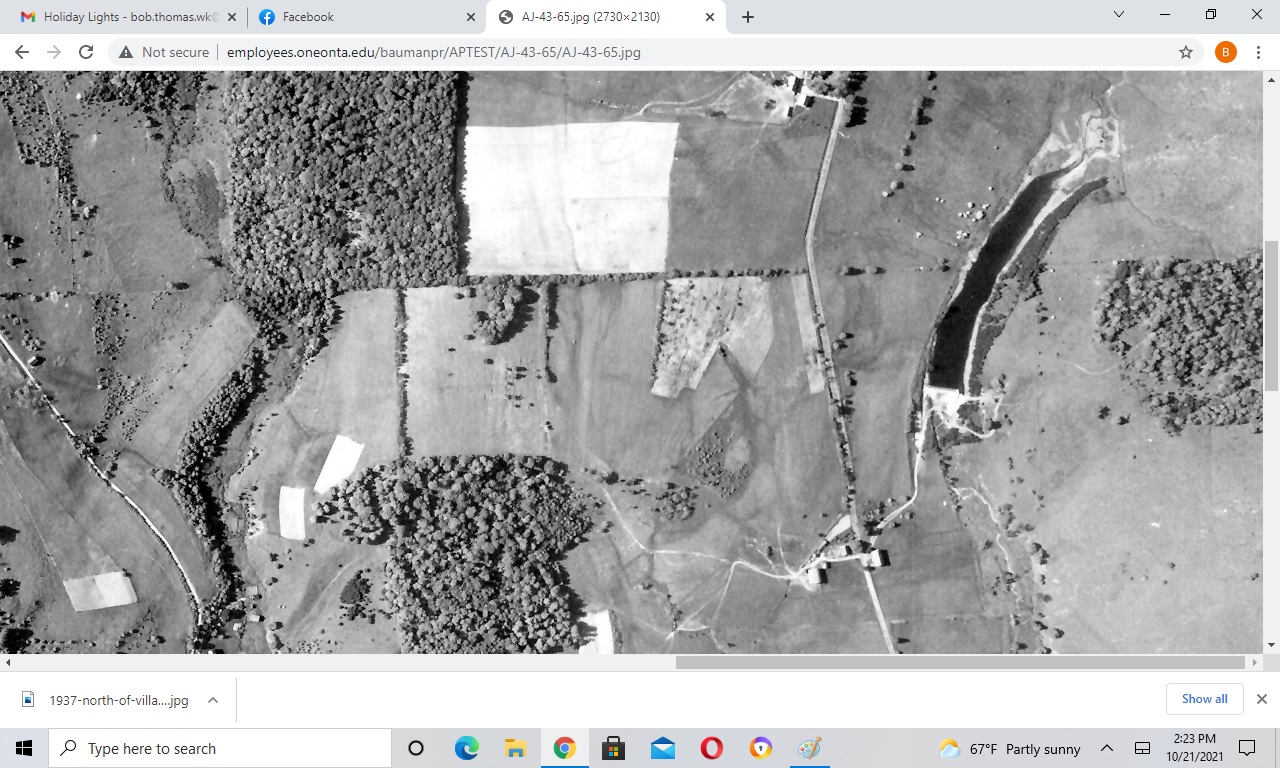Click the aerial photograph image

point(632,362)
